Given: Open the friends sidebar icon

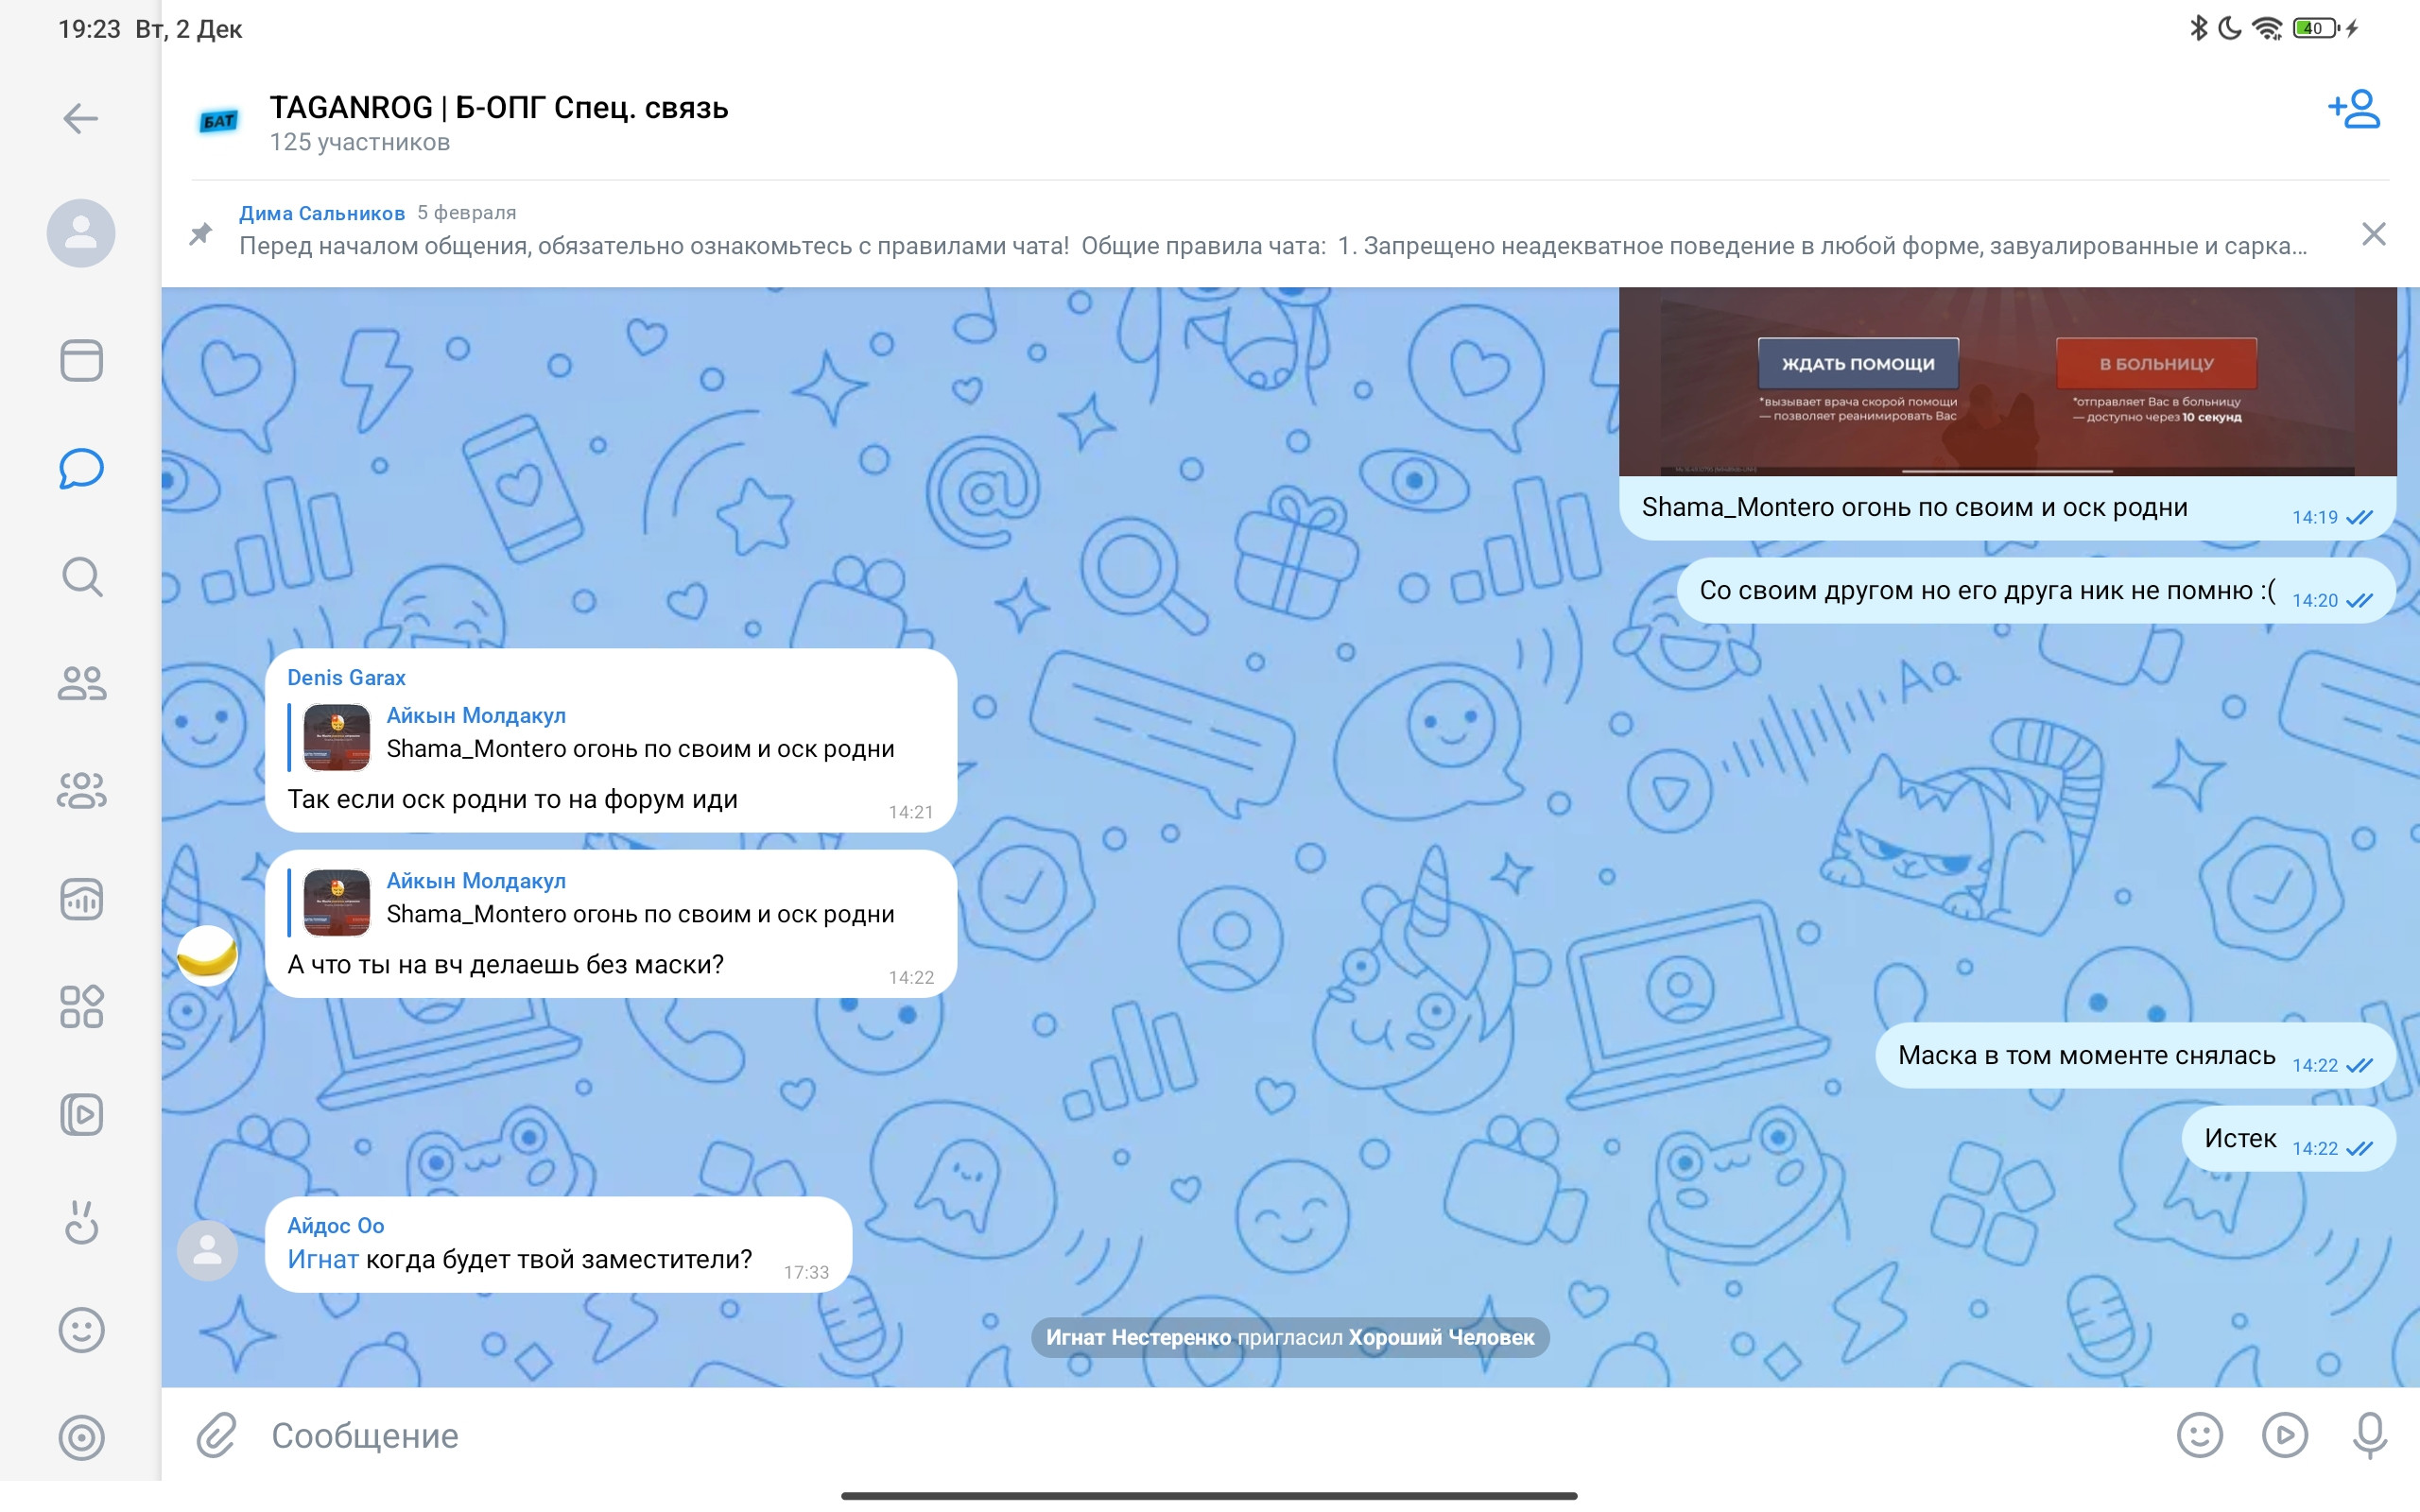Looking at the screenshot, I should [81, 684].
